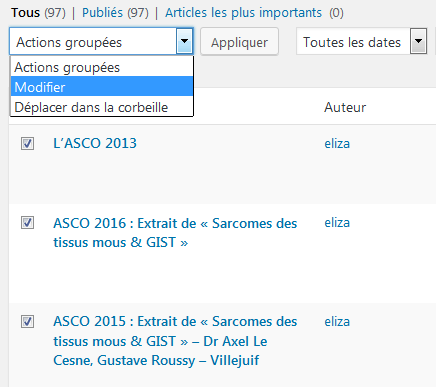Open the L'ASCO 2013 post title
Screen dimensions: 436x387
click(95, 143)
